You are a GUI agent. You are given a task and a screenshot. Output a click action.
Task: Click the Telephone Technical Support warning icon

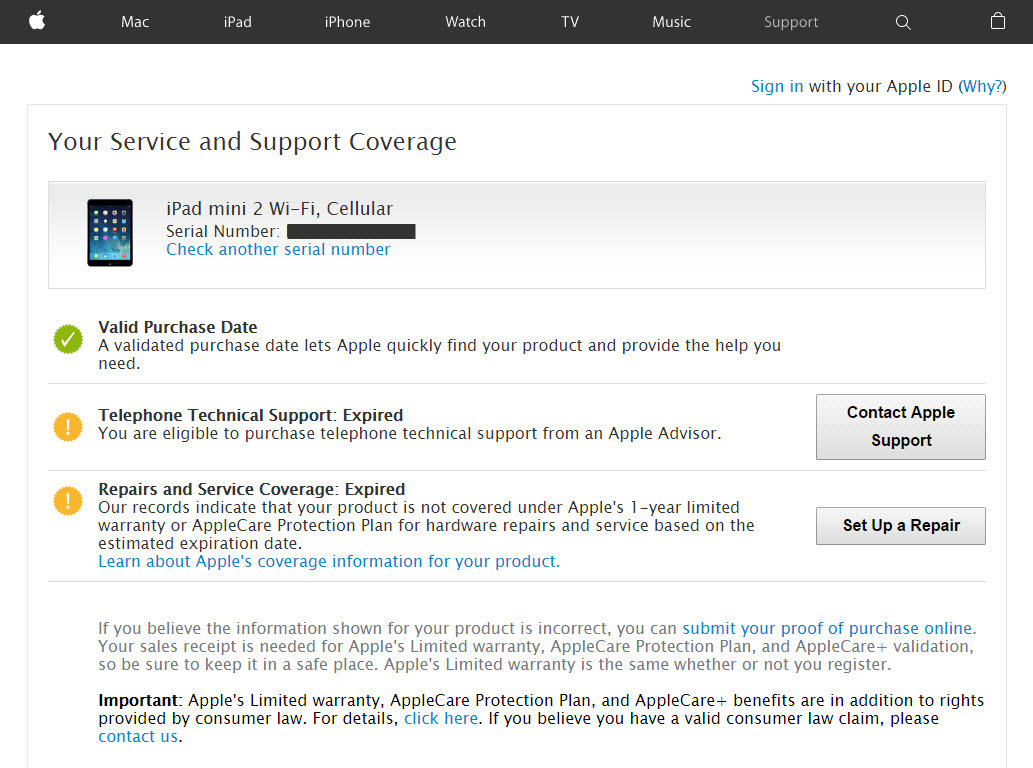pyautogui.click(x=68, y=427)
